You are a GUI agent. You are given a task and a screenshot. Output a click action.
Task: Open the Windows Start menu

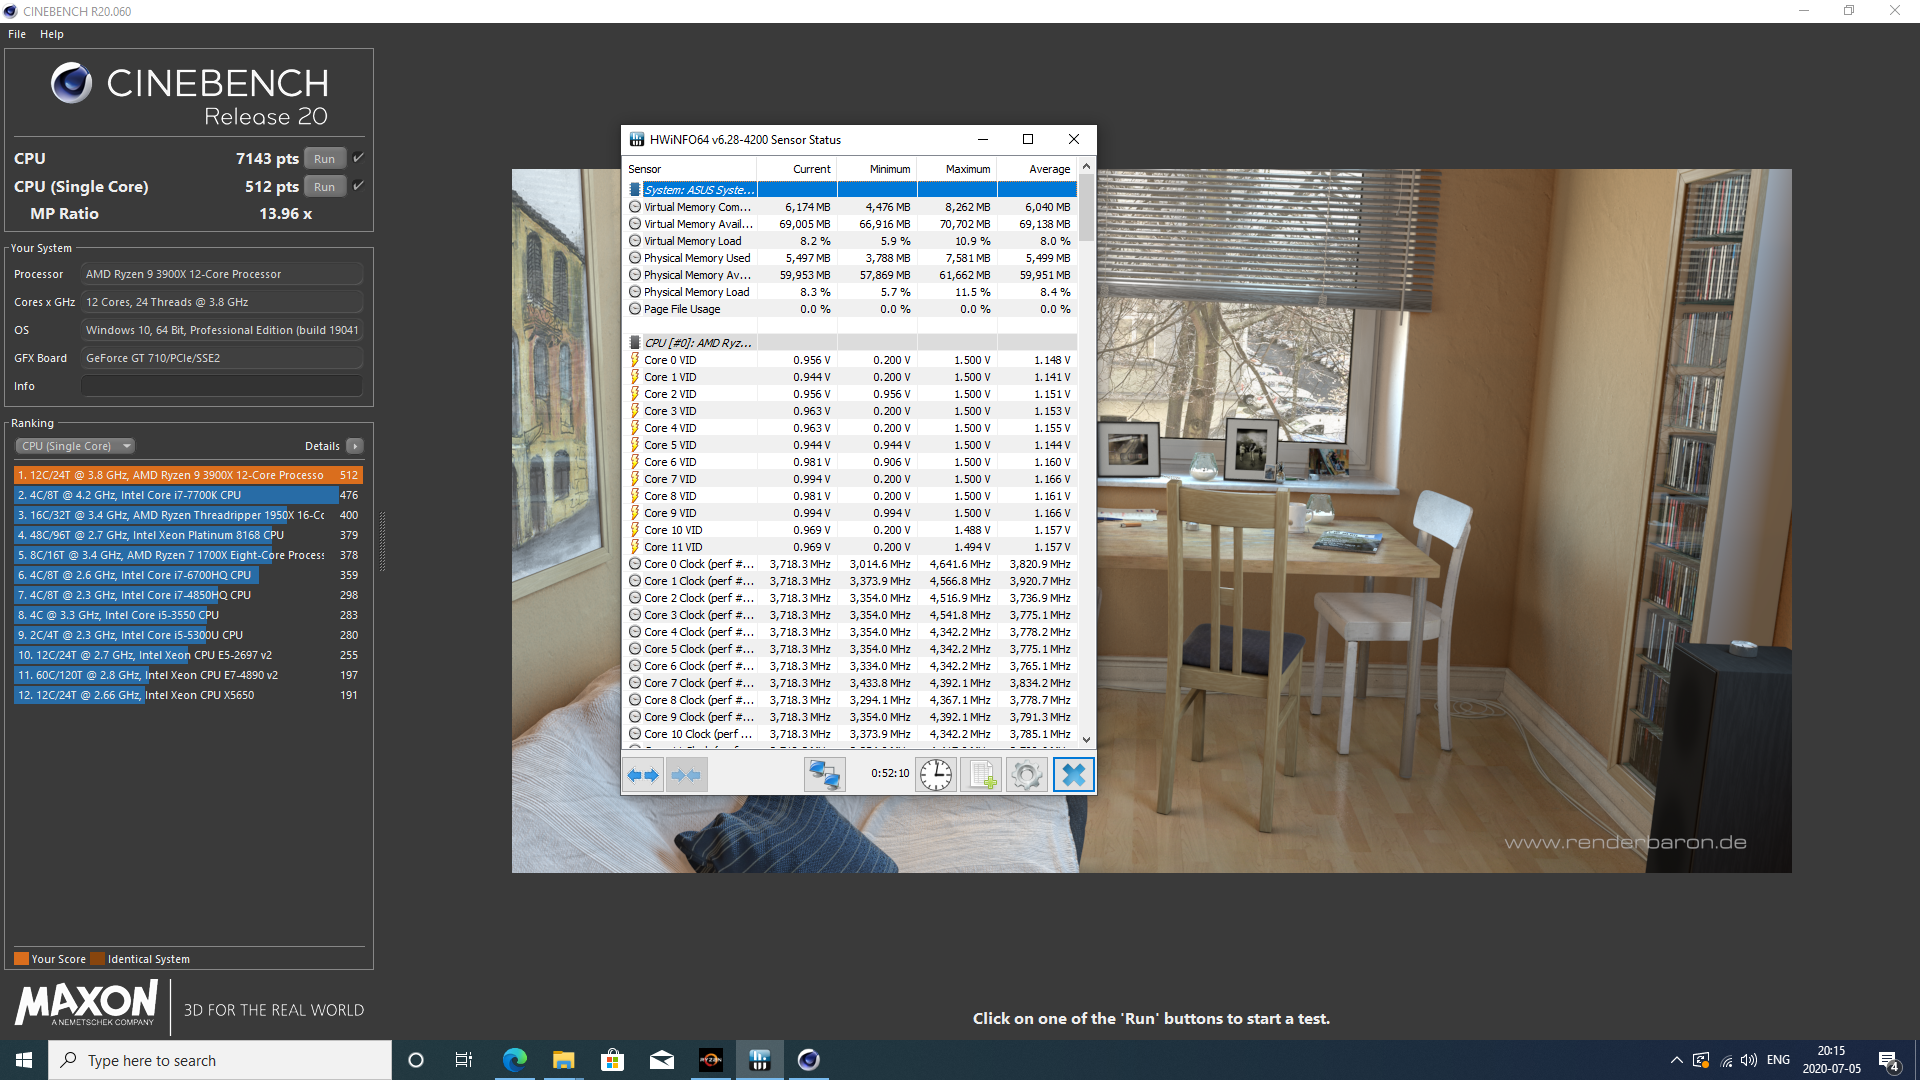(x=24, y=1060)
